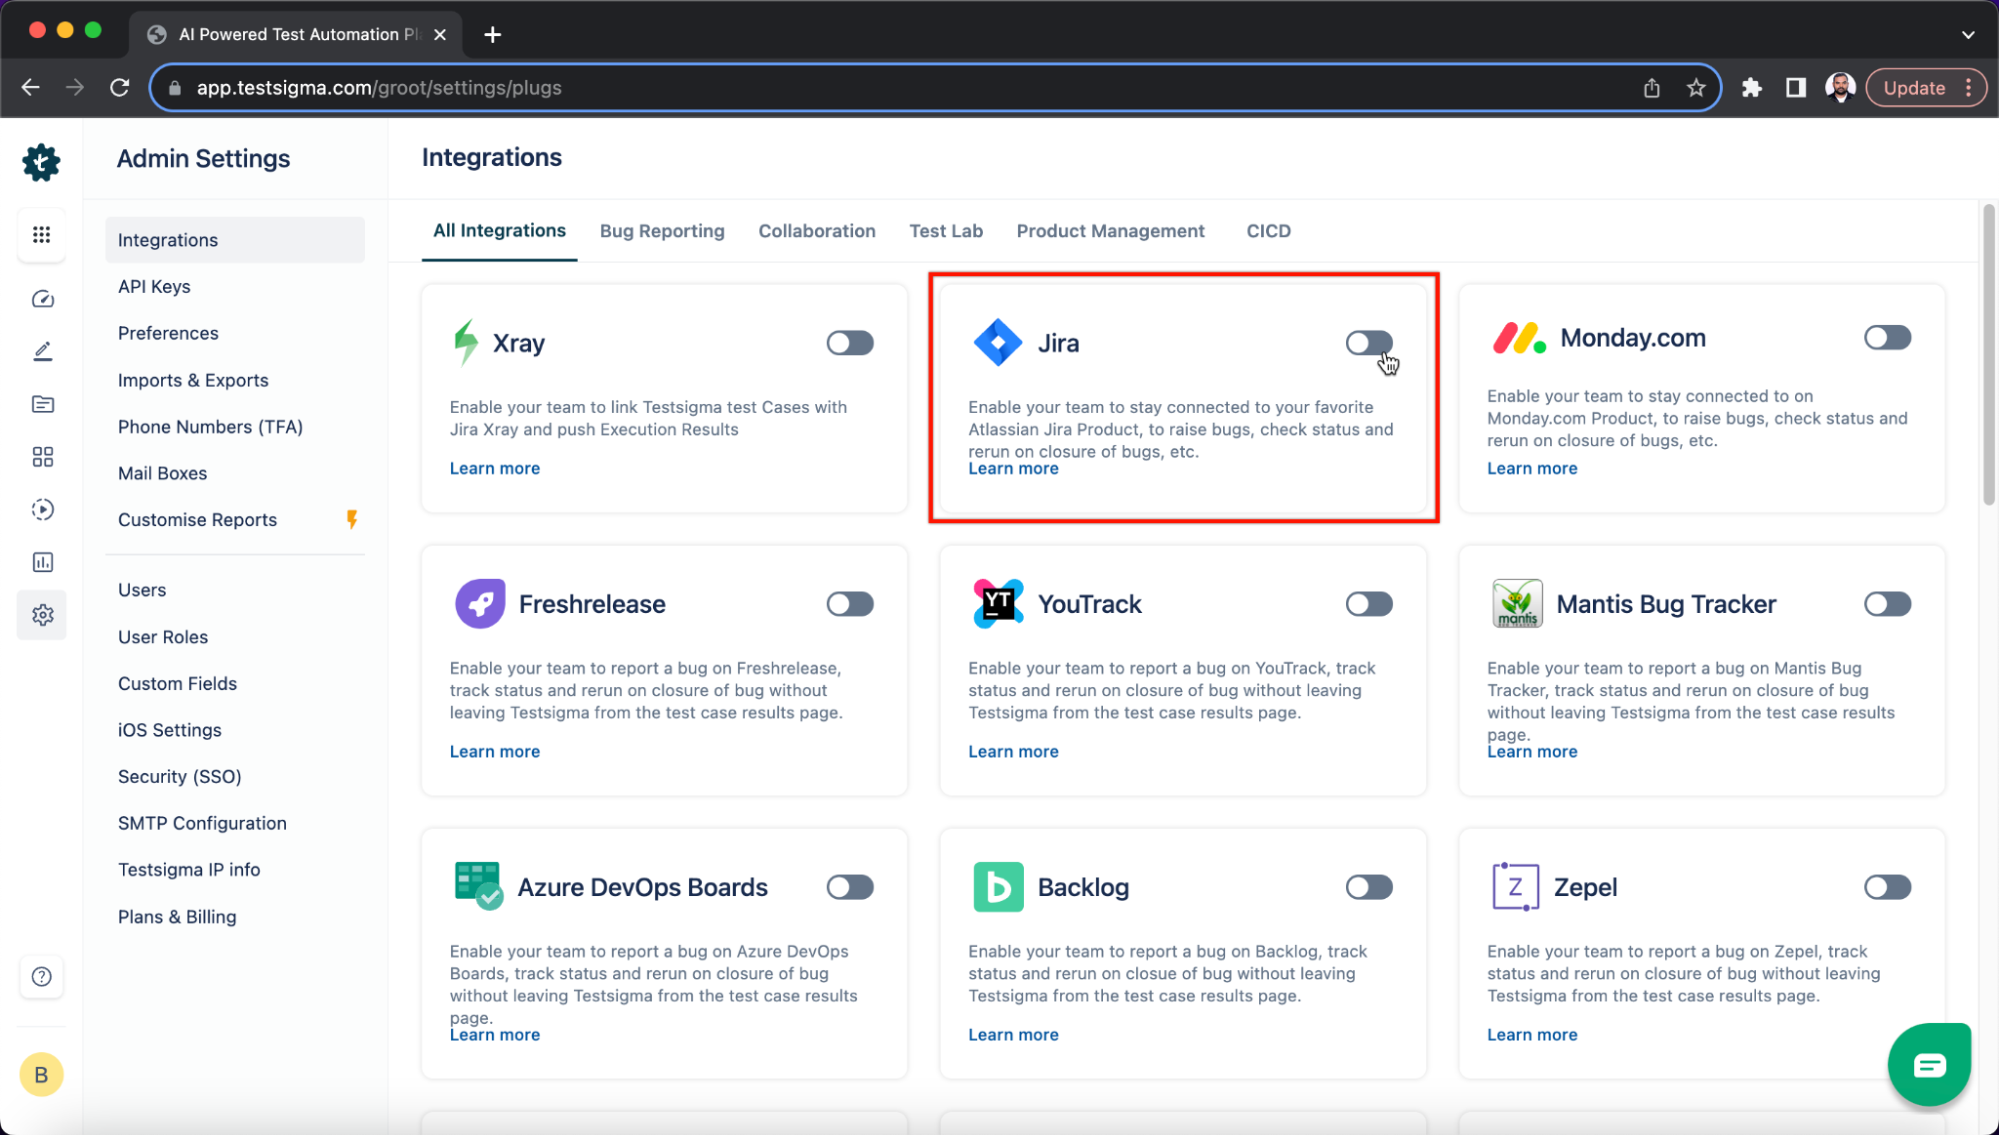Expand the browser tab list chevron
Screen dimensions: 1999x1136
coord(1967,34)
